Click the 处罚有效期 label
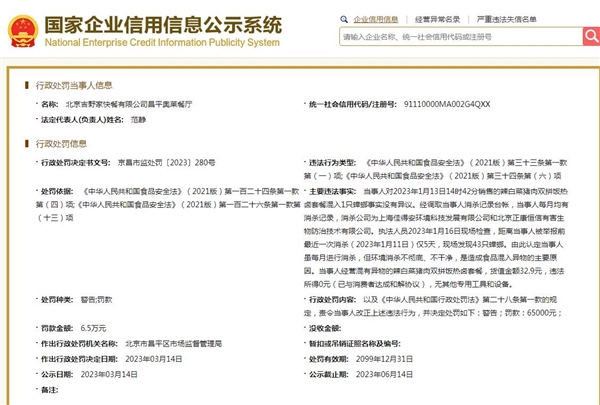 tap(329, 359)
